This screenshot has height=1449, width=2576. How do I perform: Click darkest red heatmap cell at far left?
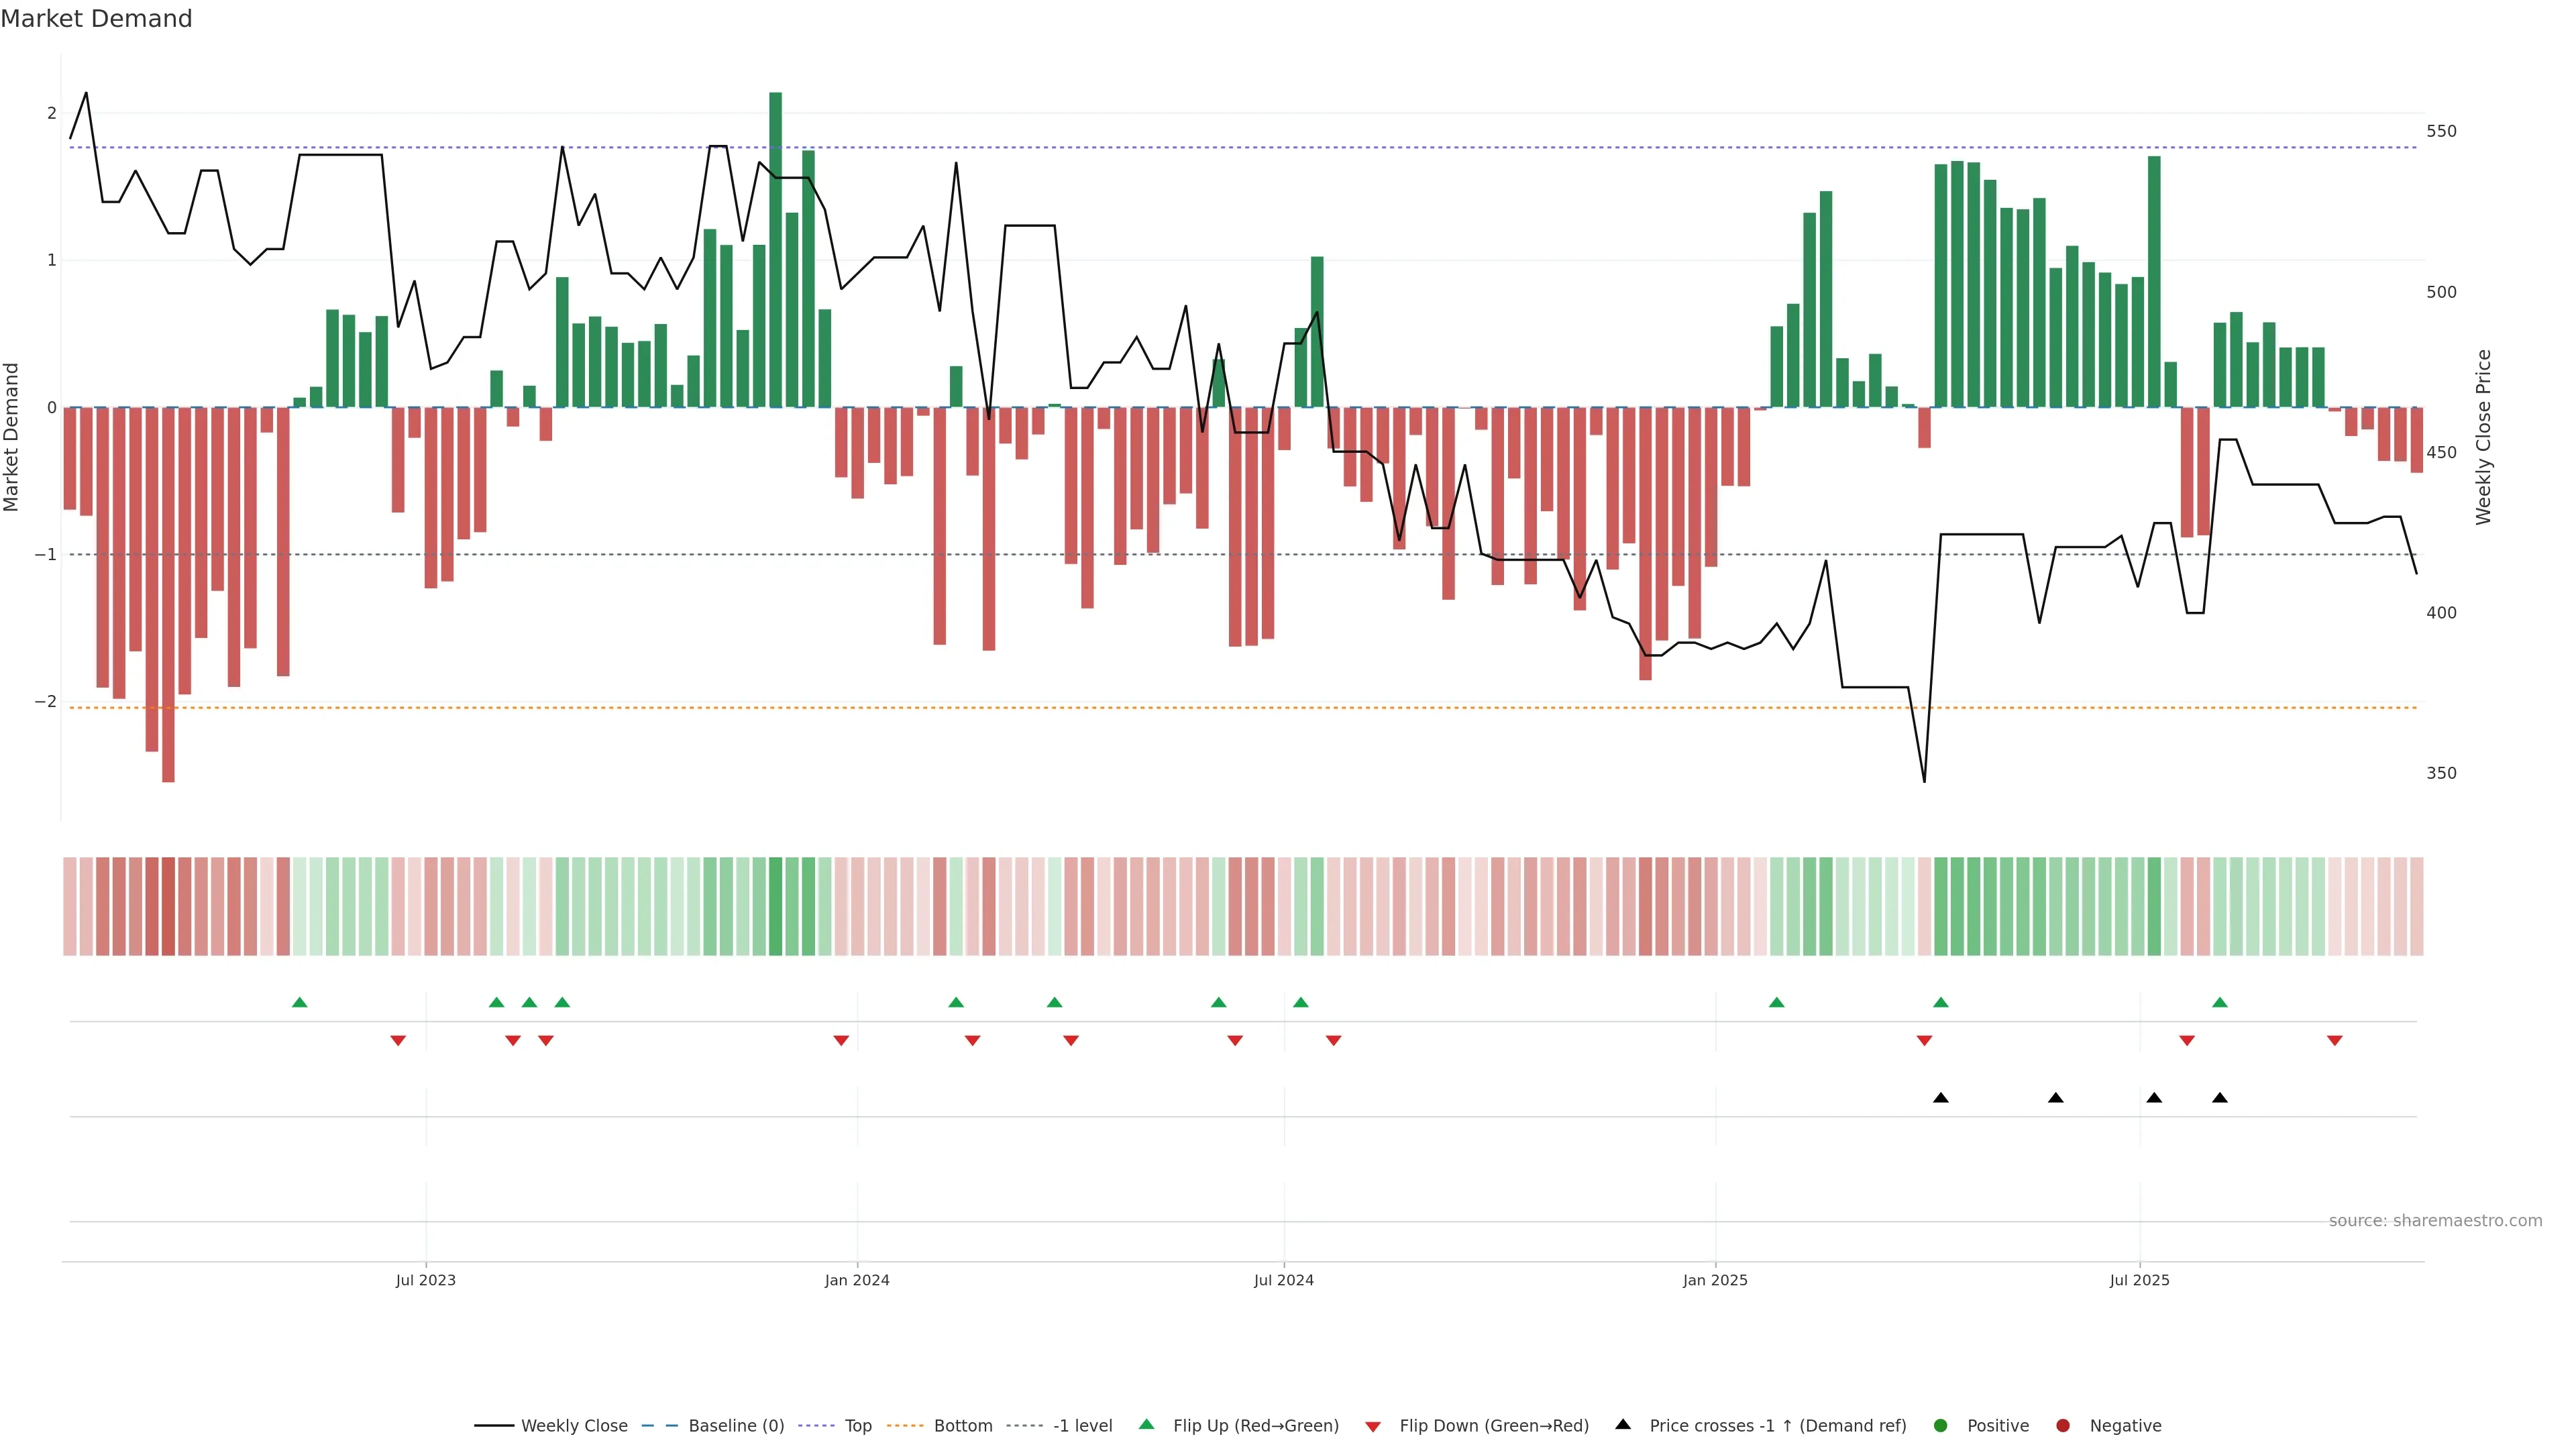tap(168, 906)
